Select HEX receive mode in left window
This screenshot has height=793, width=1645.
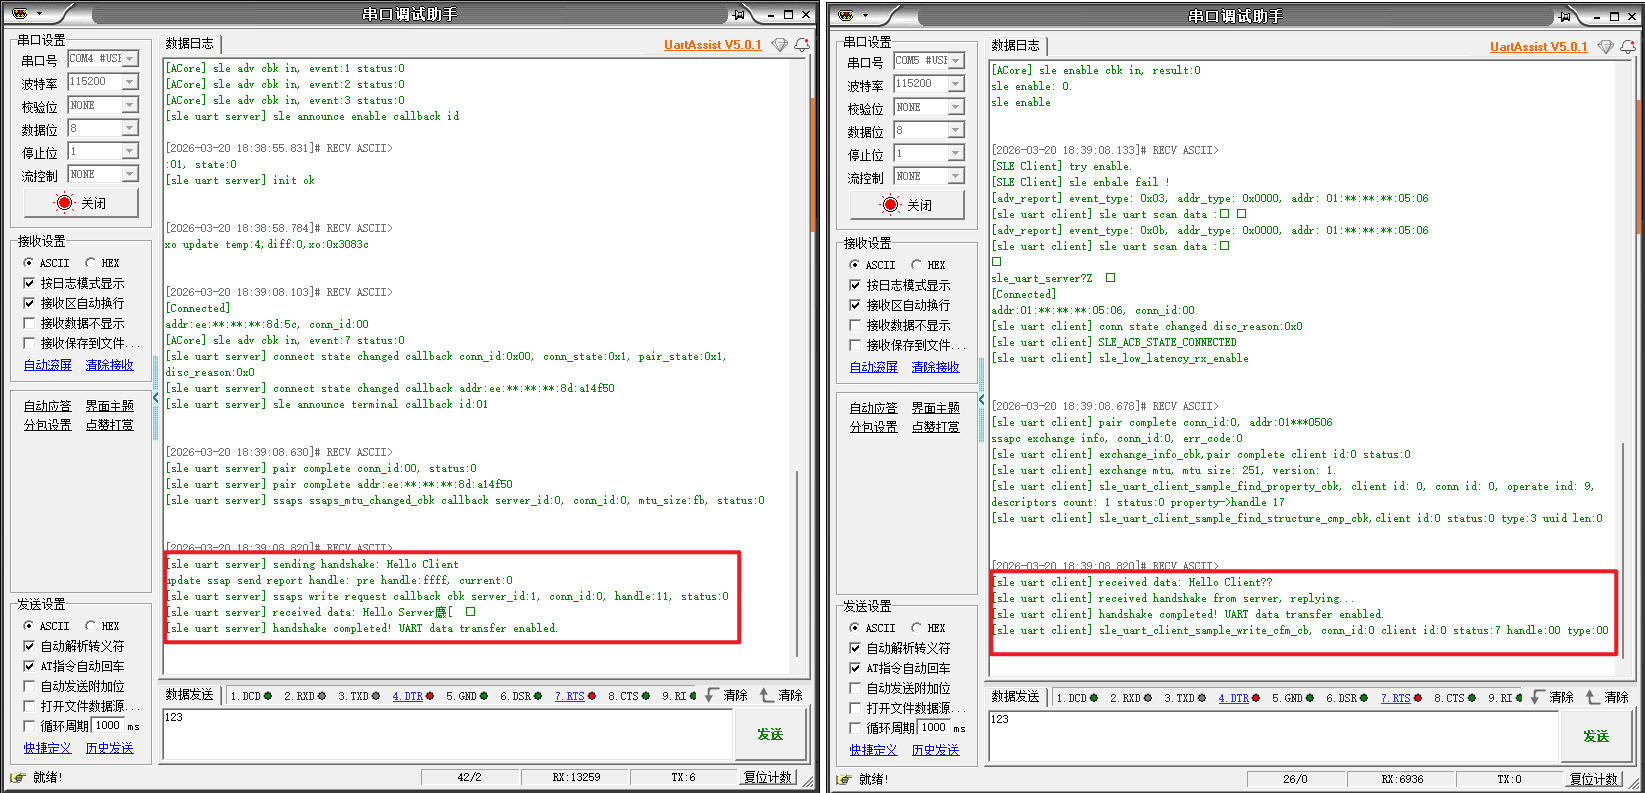tap(102, 263)
